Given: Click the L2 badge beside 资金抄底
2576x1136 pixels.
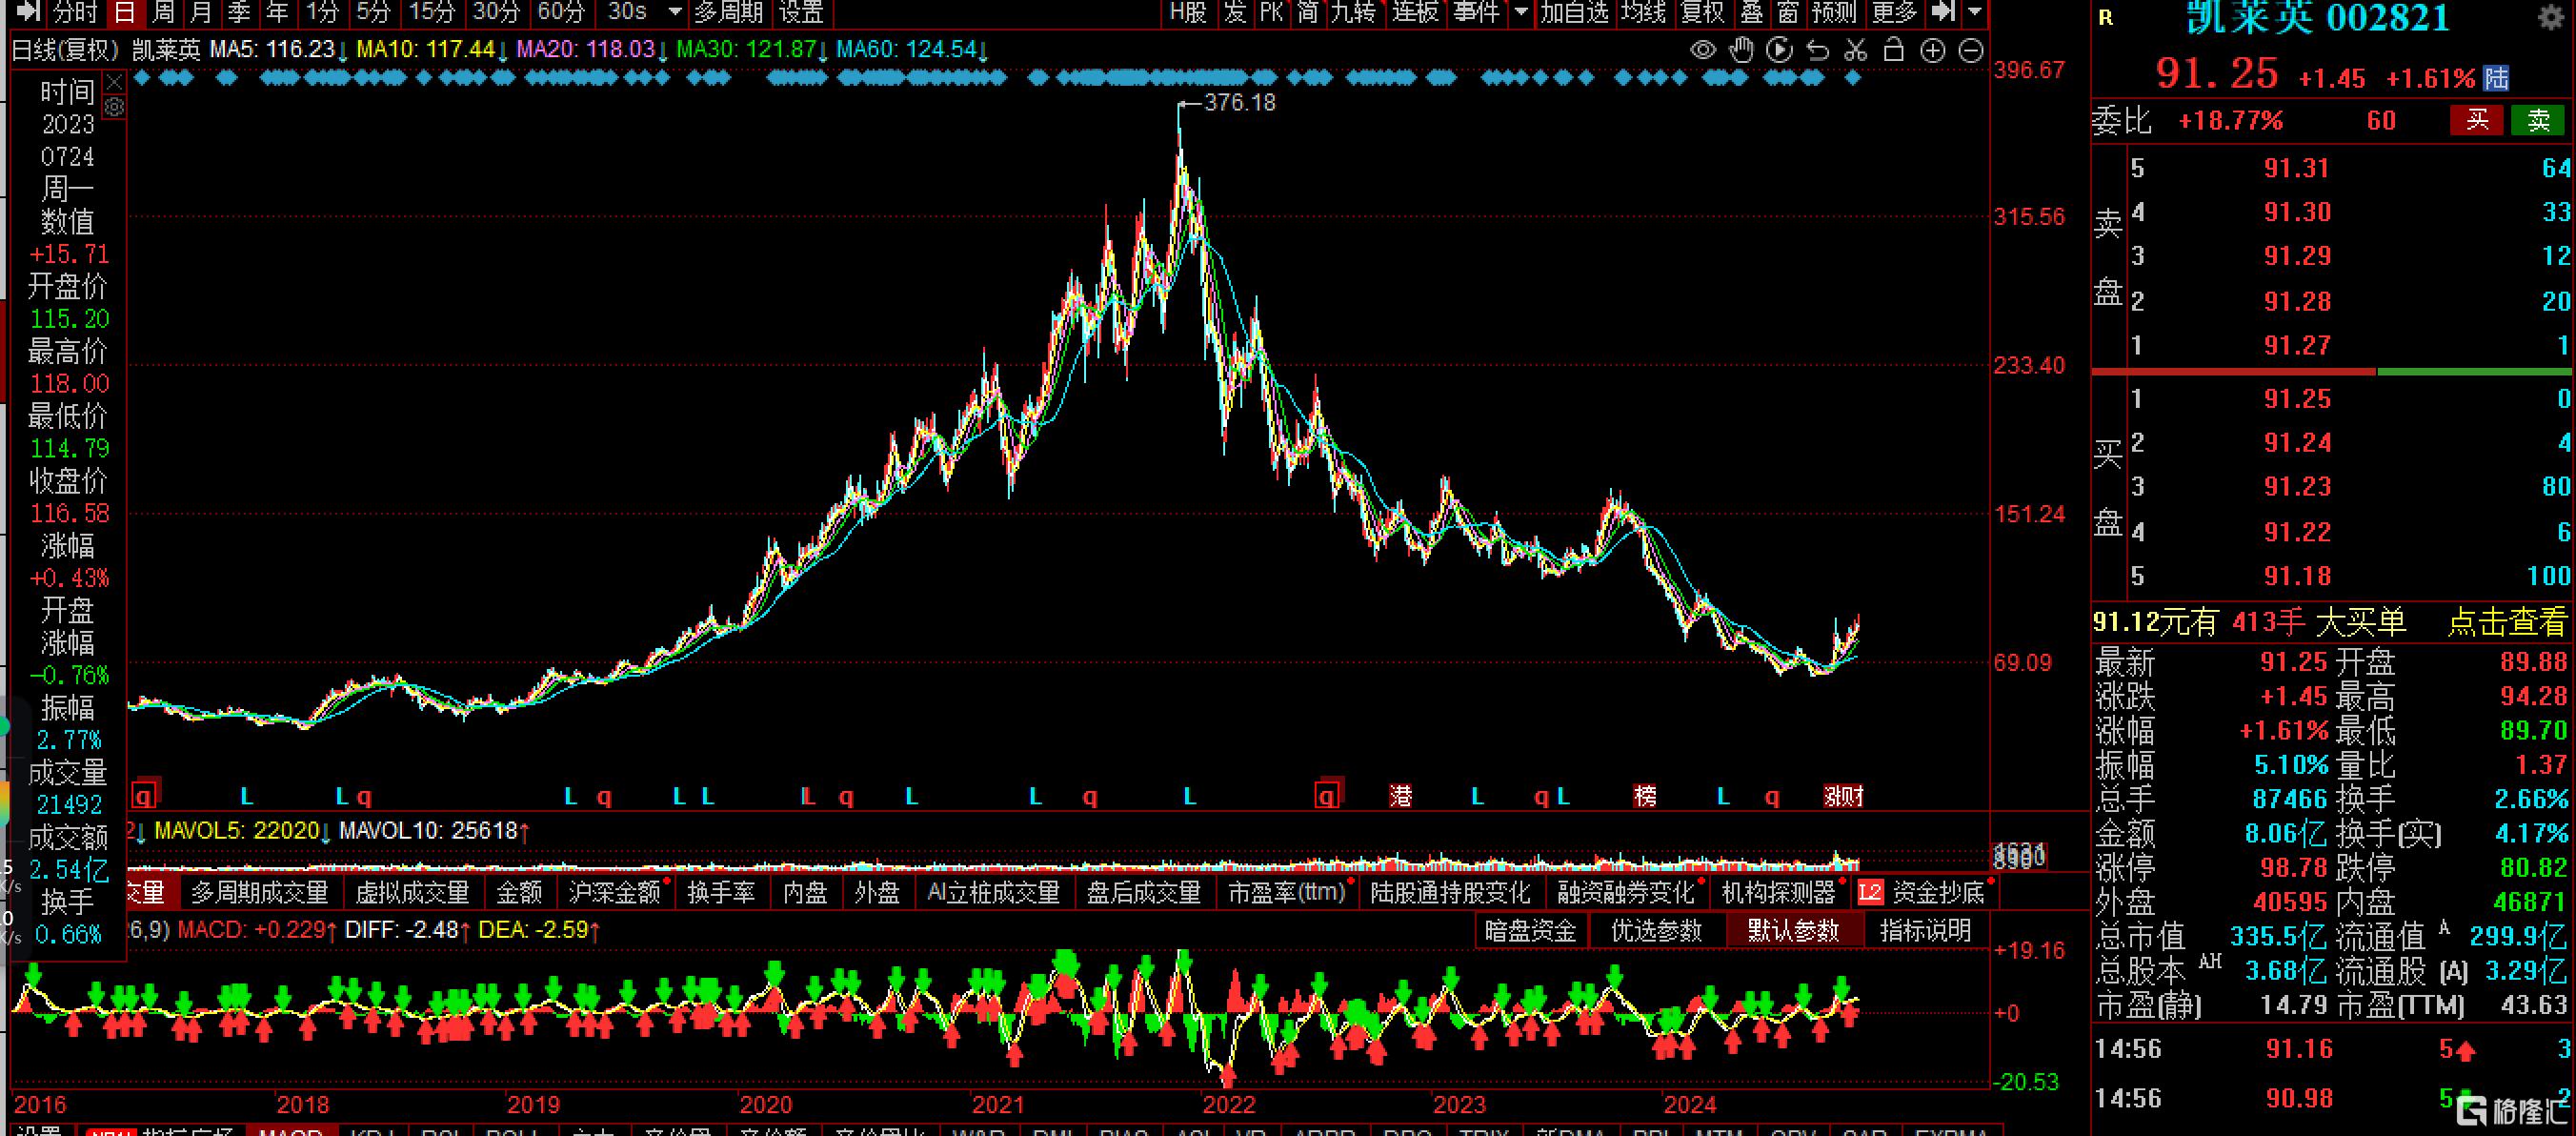Looking at the screenshot, I should [1870, 892].
